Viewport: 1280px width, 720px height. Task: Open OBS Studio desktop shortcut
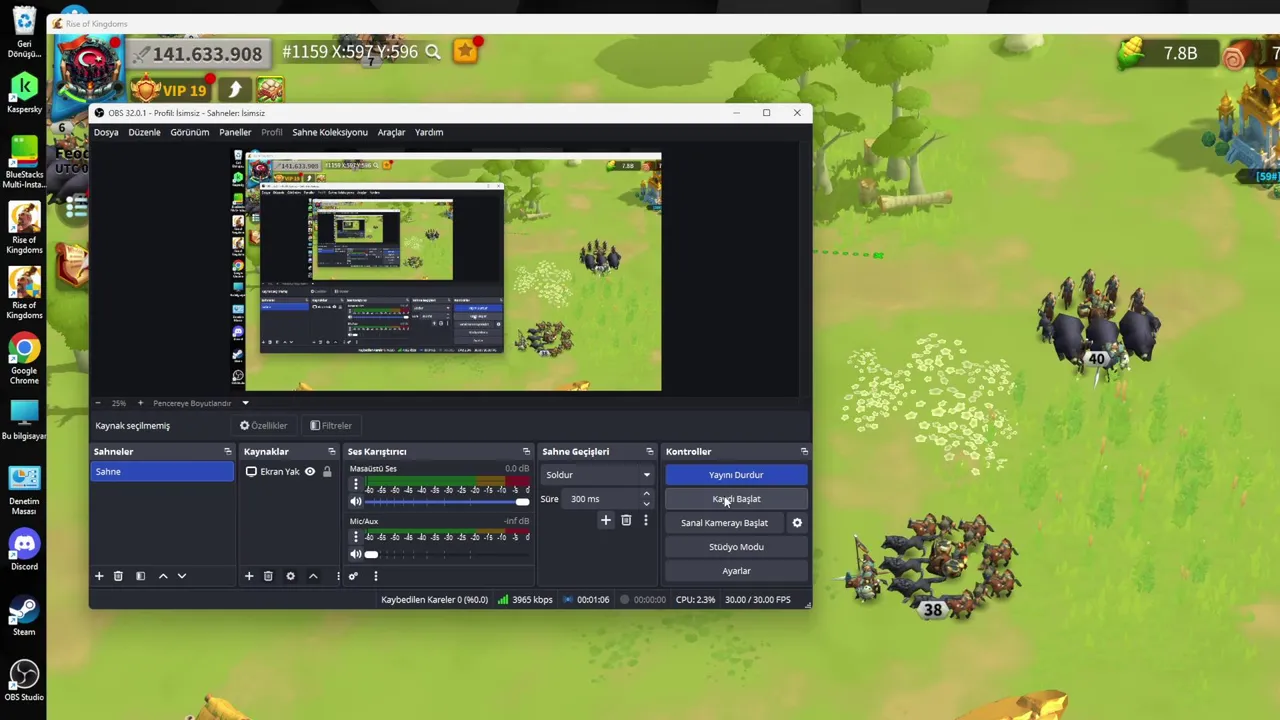24,682
